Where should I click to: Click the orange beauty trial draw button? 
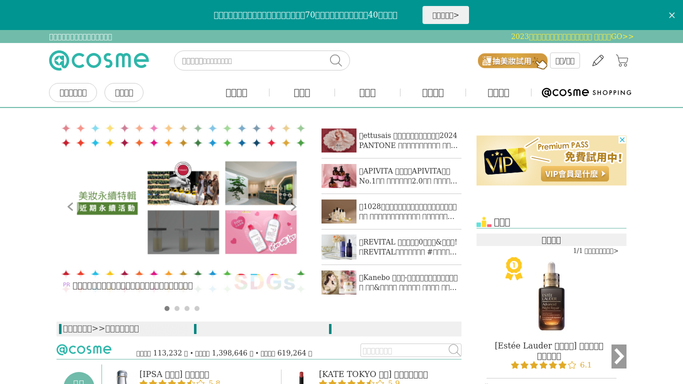(x=512, y=61)
